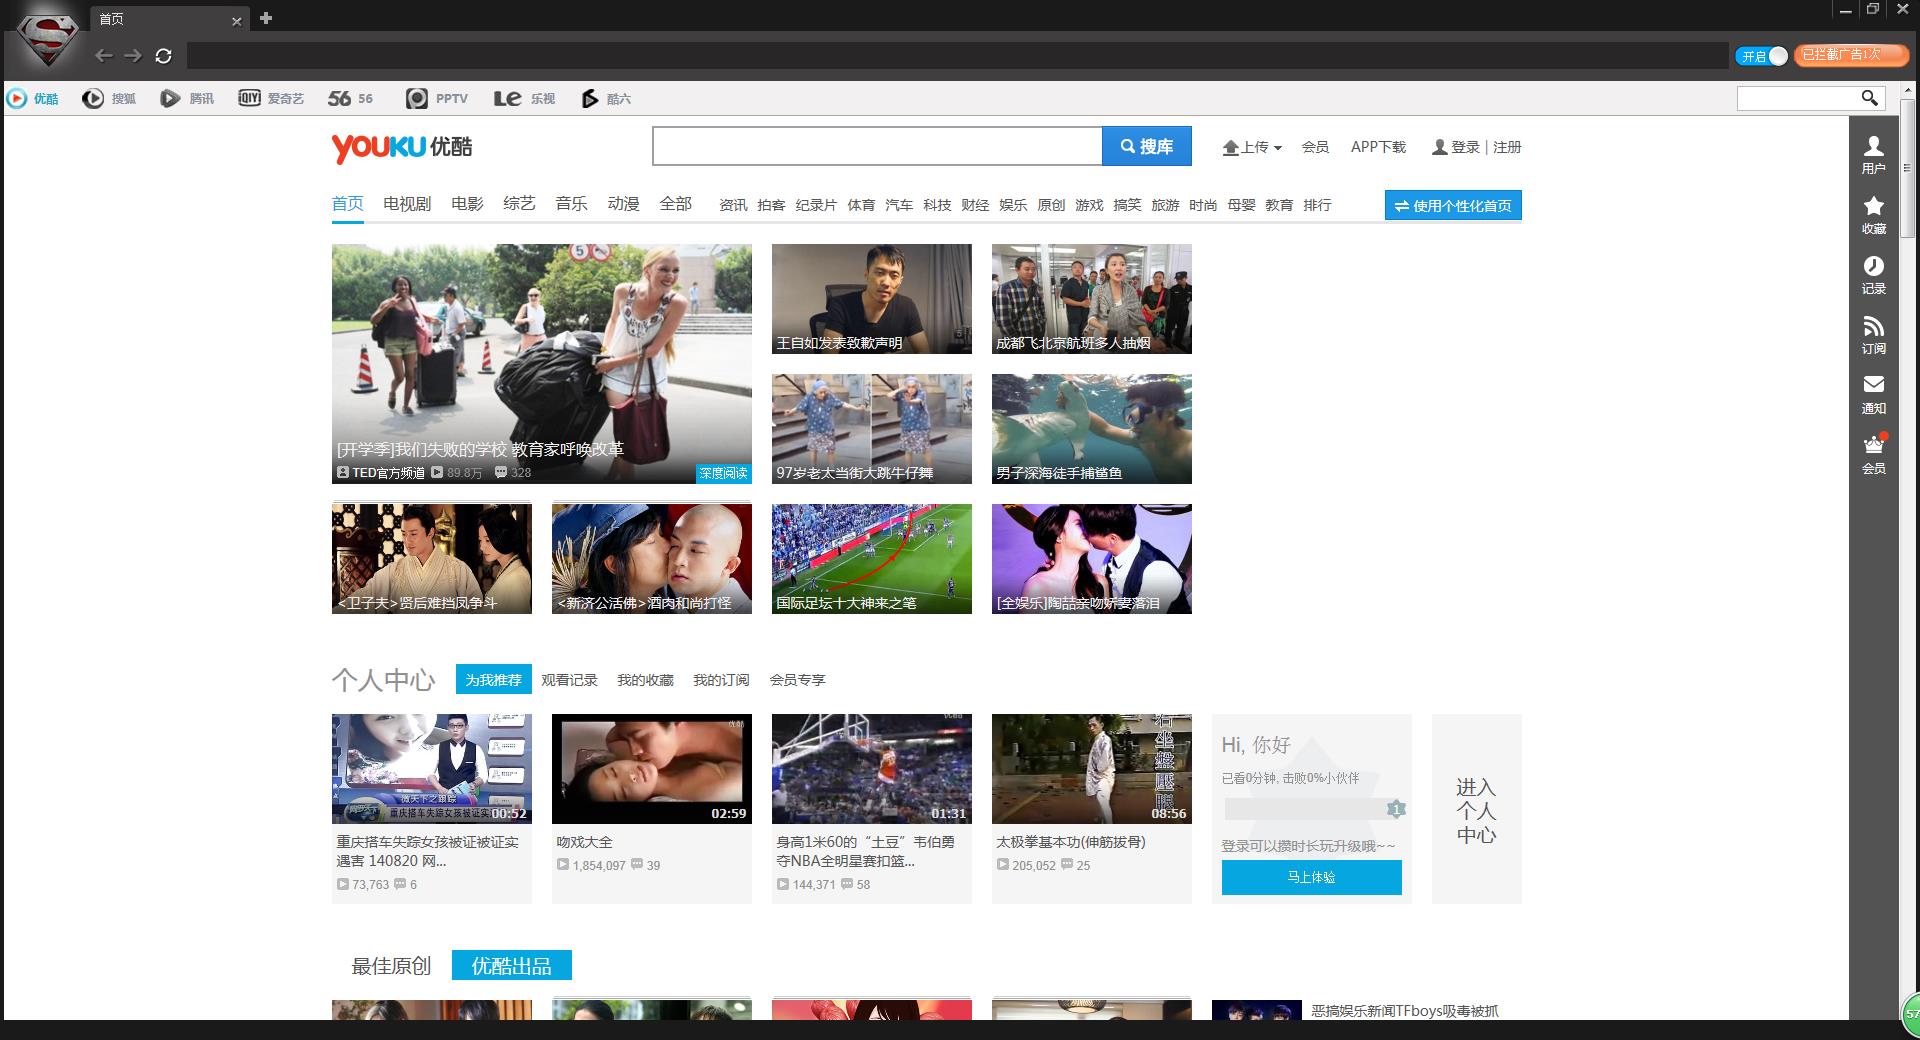
Task: Toggle the 开启 ad-block switch
Action: pyautogui.click(x=1762, y=56)
